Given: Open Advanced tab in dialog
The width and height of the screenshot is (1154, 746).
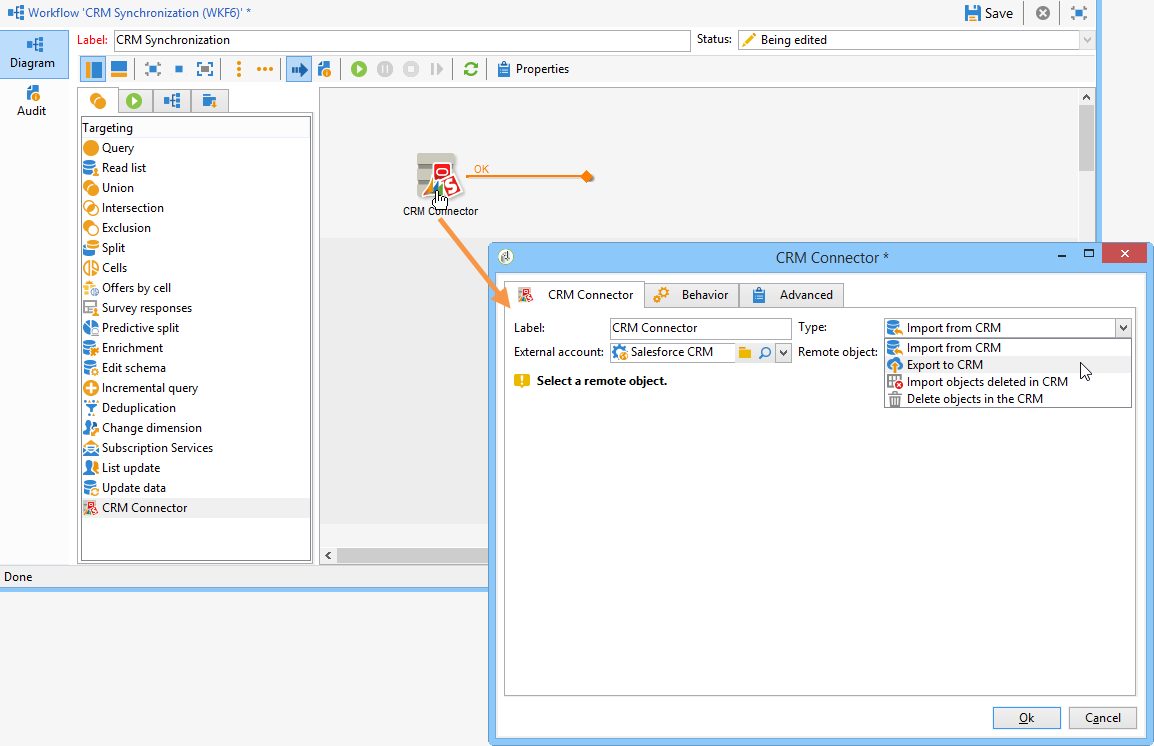Looking at the screenshot, I should click(x=792, y=295).
